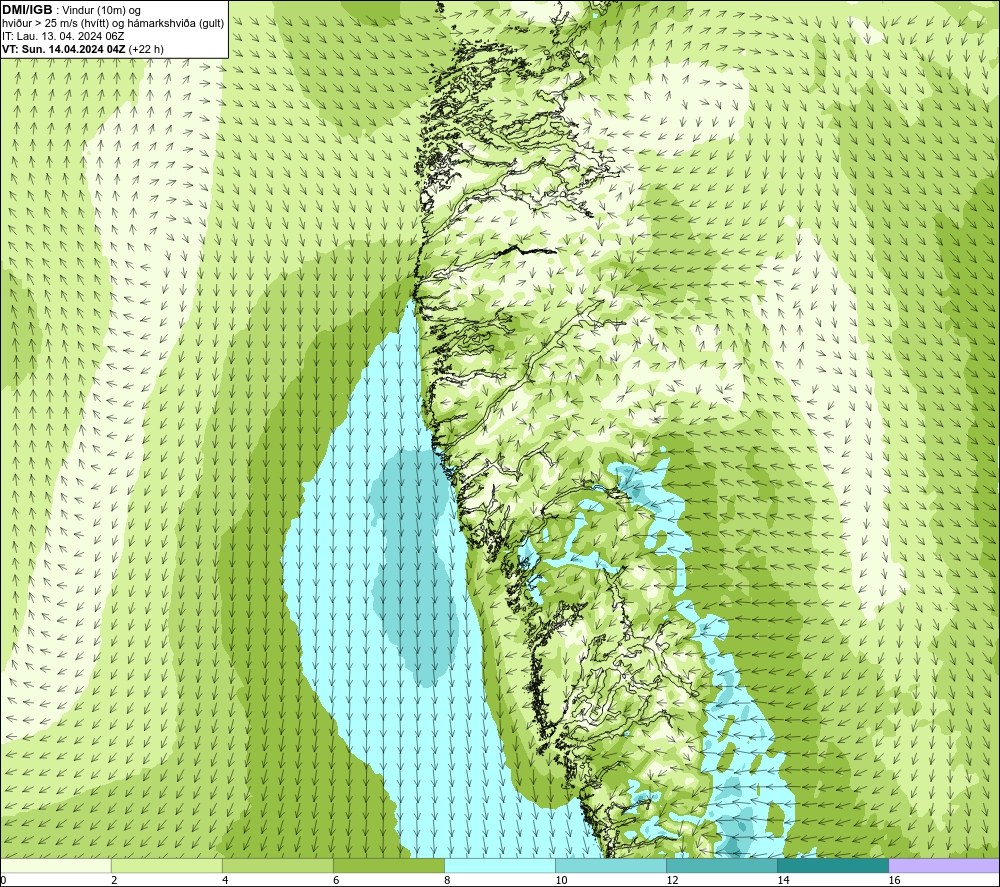Viewport: 1000px width, 887px height.
Task: Click the 8–10 m/s light cyan swatch
Action: (x=499, y=866)
